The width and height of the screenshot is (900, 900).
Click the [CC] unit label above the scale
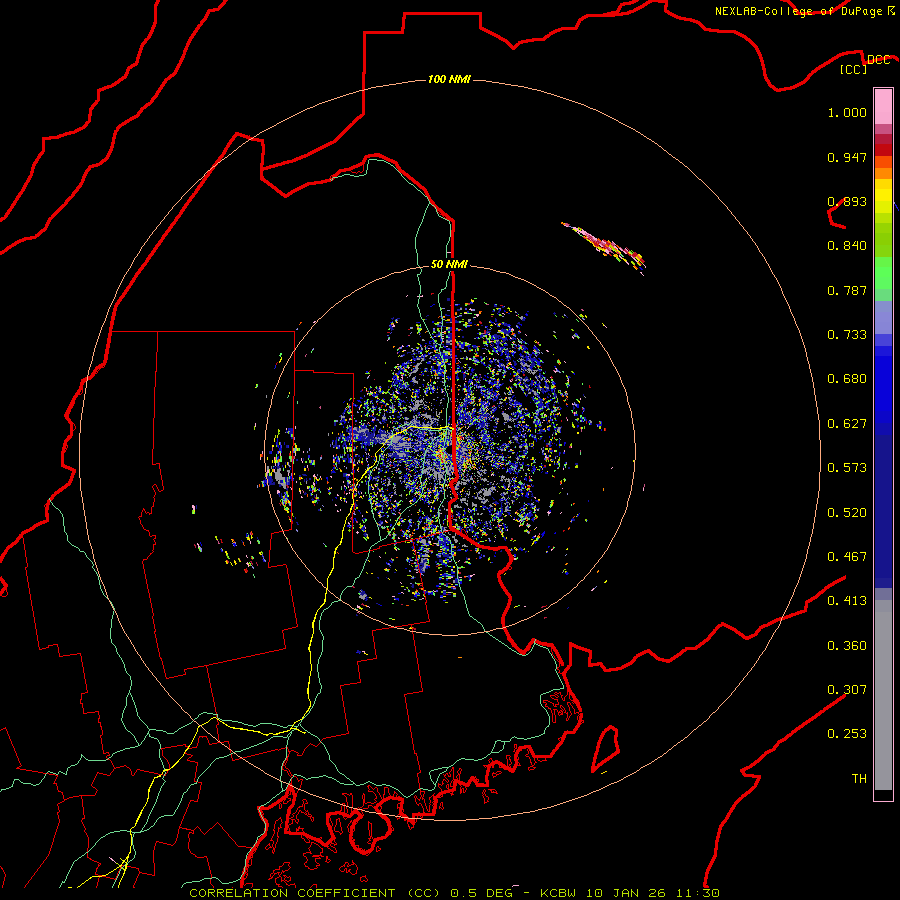(854, 69)
